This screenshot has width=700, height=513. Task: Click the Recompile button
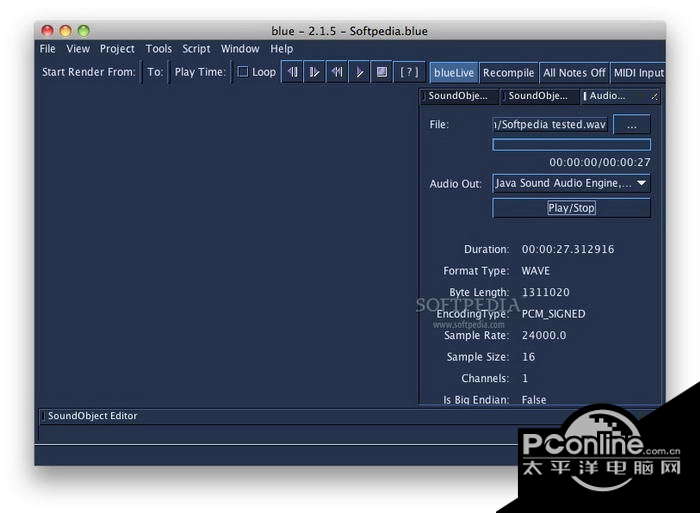tap(508, 73)
